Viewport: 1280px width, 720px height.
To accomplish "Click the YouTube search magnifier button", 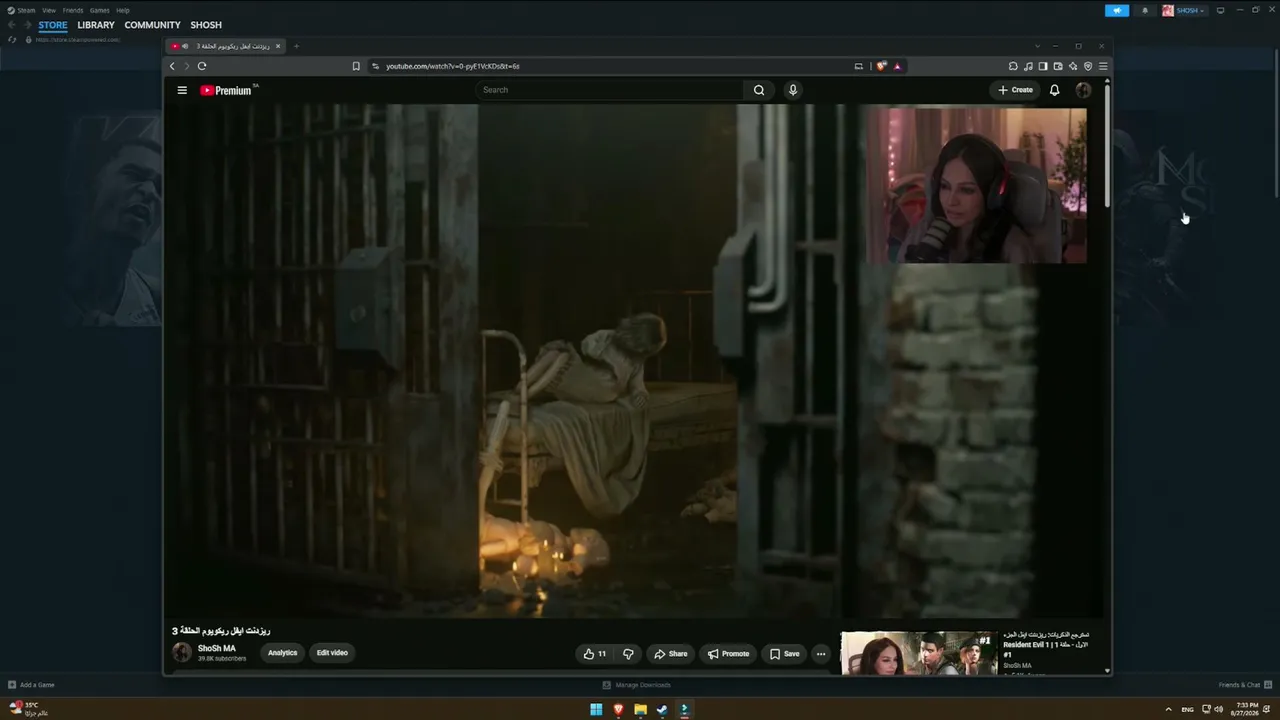I will click(x=759, y=90).
